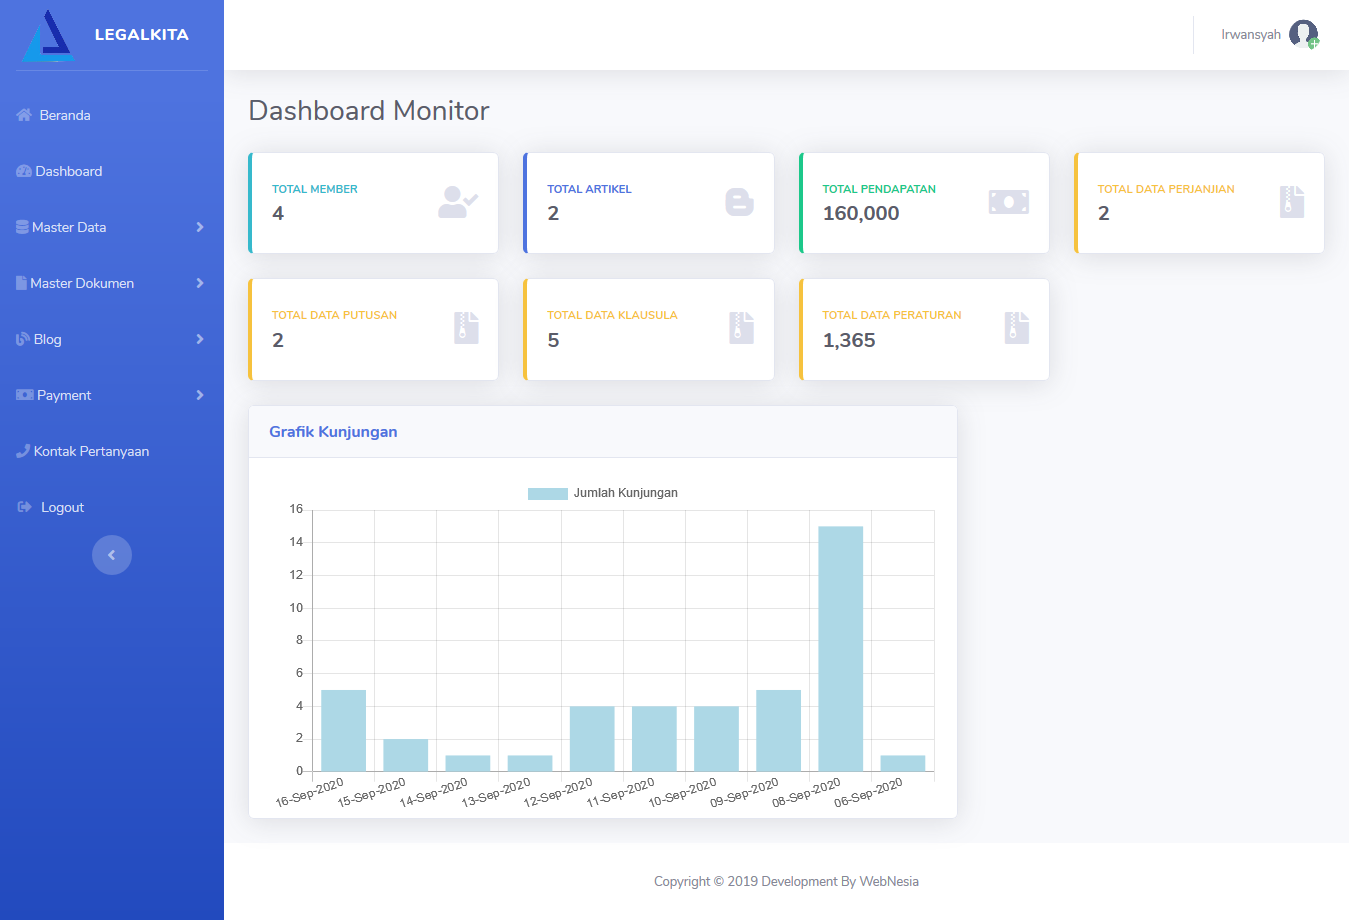Click the Total Pendapatan money bill icon
Image resolution: width=1349 pixels, height=920 pixels.
[x=1009, y=202]
